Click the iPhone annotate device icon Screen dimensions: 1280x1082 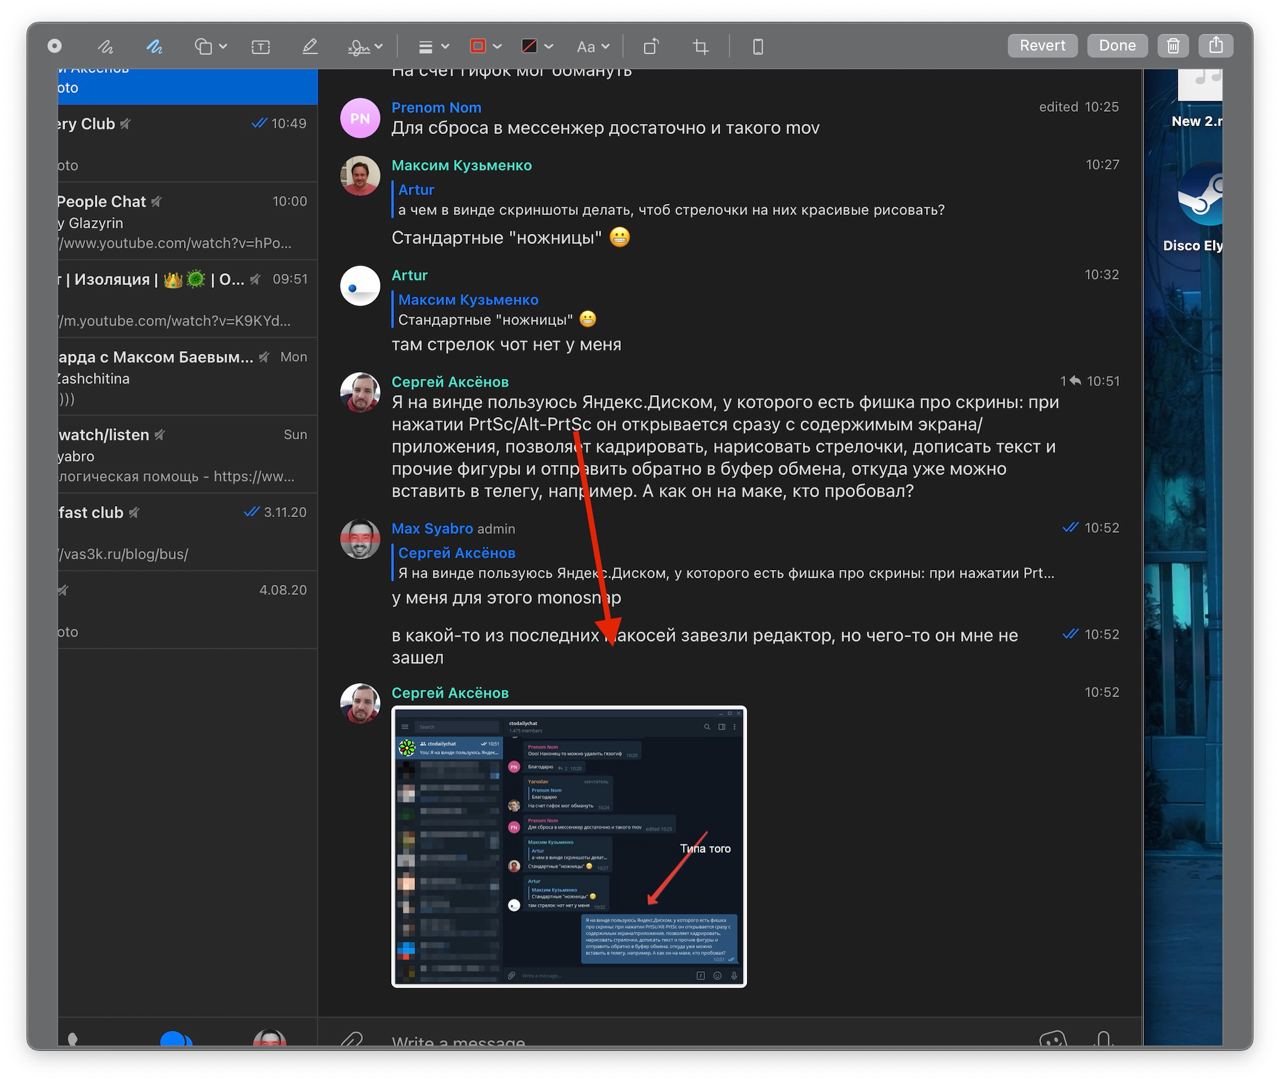(758, 46)
